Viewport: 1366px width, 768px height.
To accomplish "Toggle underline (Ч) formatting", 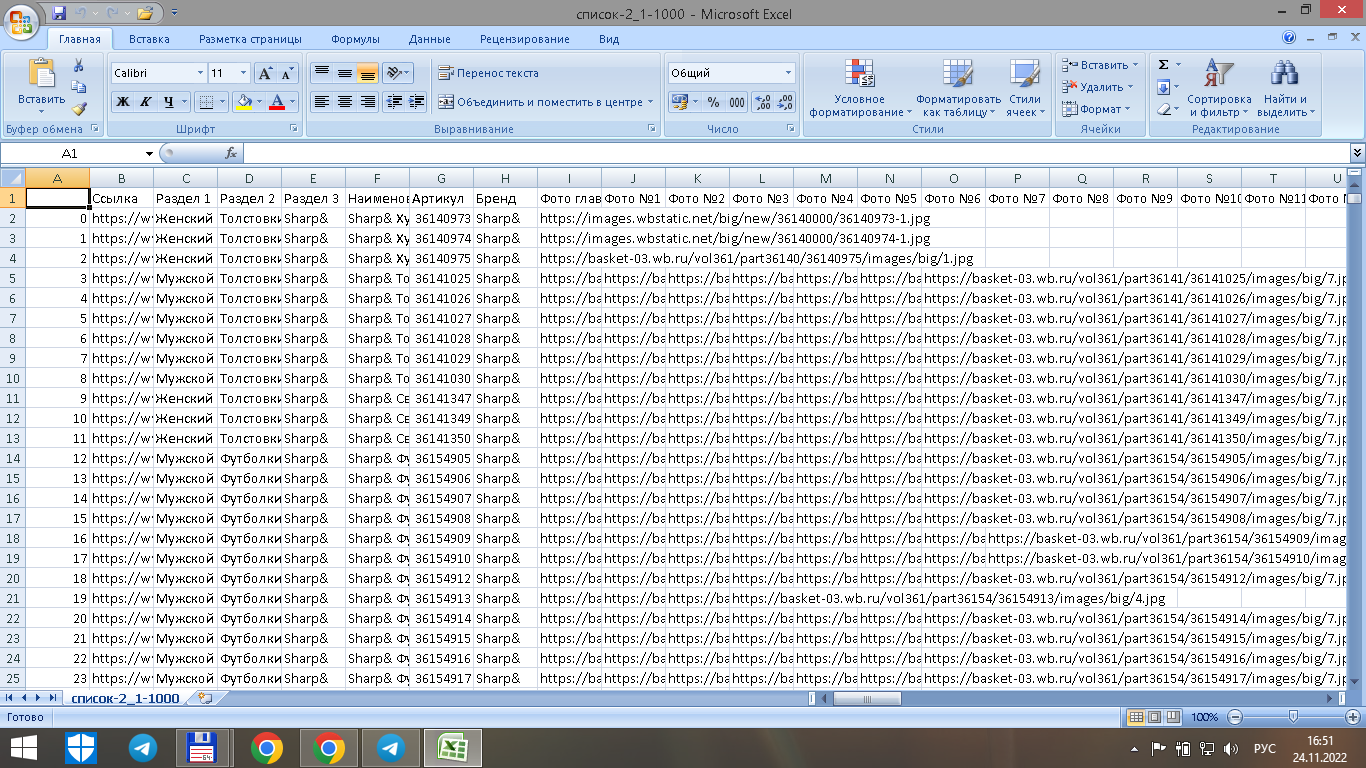I will click(x=168, y=102).
